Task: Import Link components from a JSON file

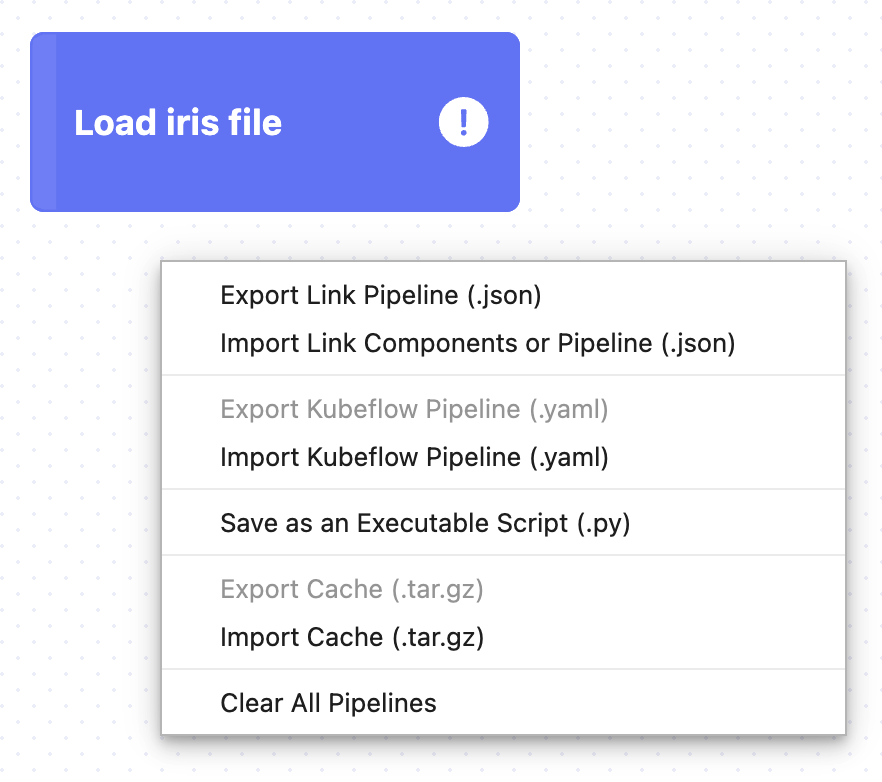Action: 477,344
